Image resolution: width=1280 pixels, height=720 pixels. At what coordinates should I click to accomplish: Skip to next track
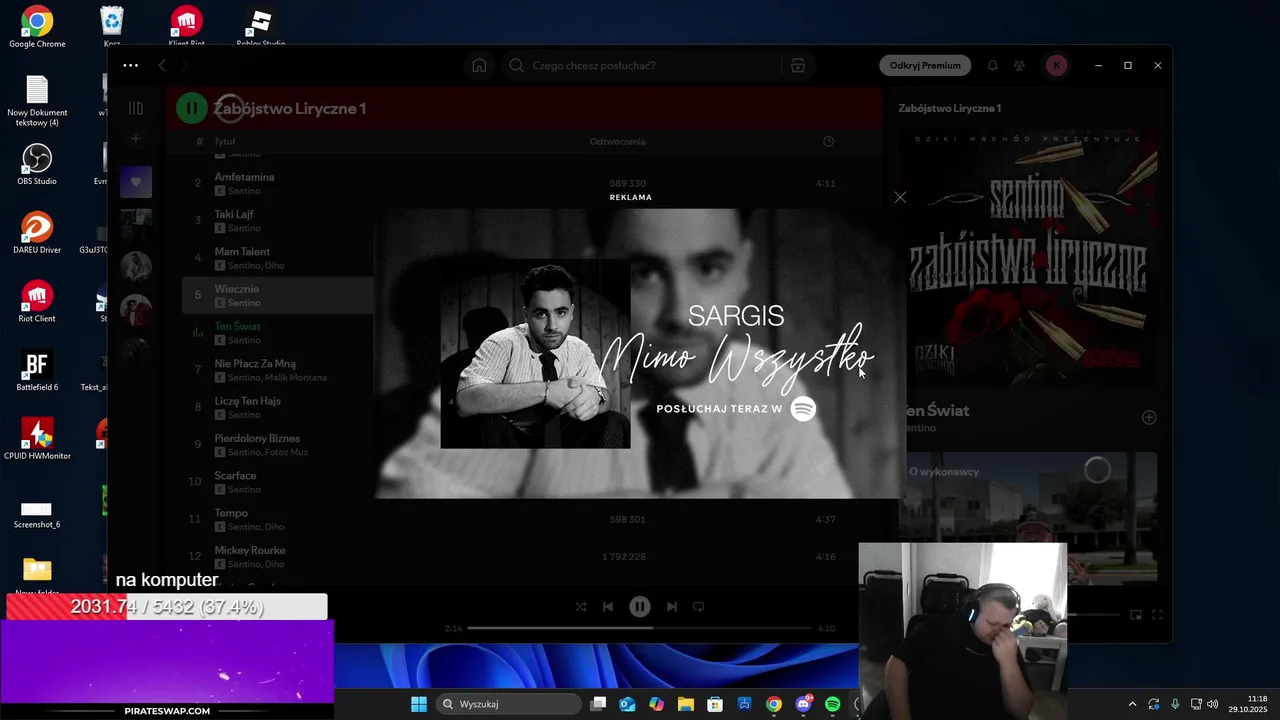pos(672,607)
